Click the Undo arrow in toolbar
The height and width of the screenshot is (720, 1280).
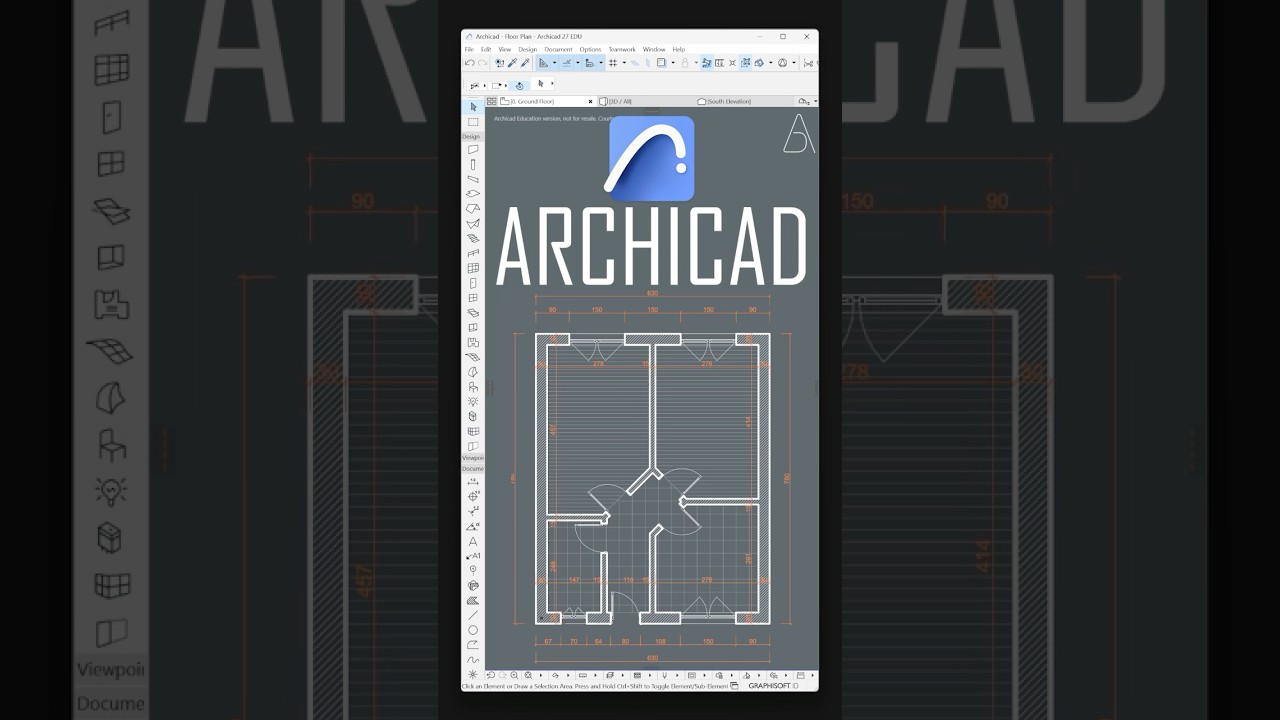(470, 63)
